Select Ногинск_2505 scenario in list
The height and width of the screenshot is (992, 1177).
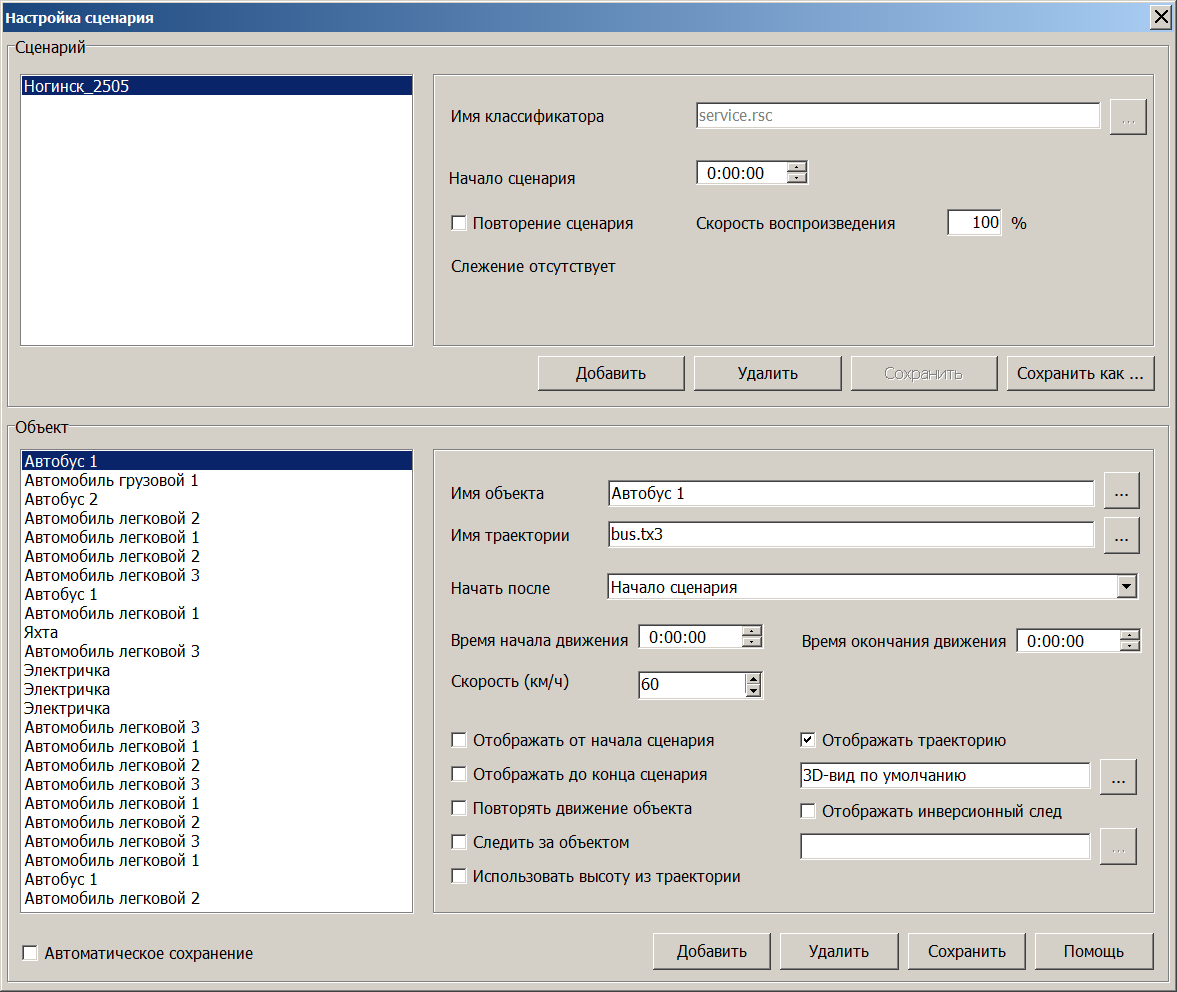click(76, 86)
